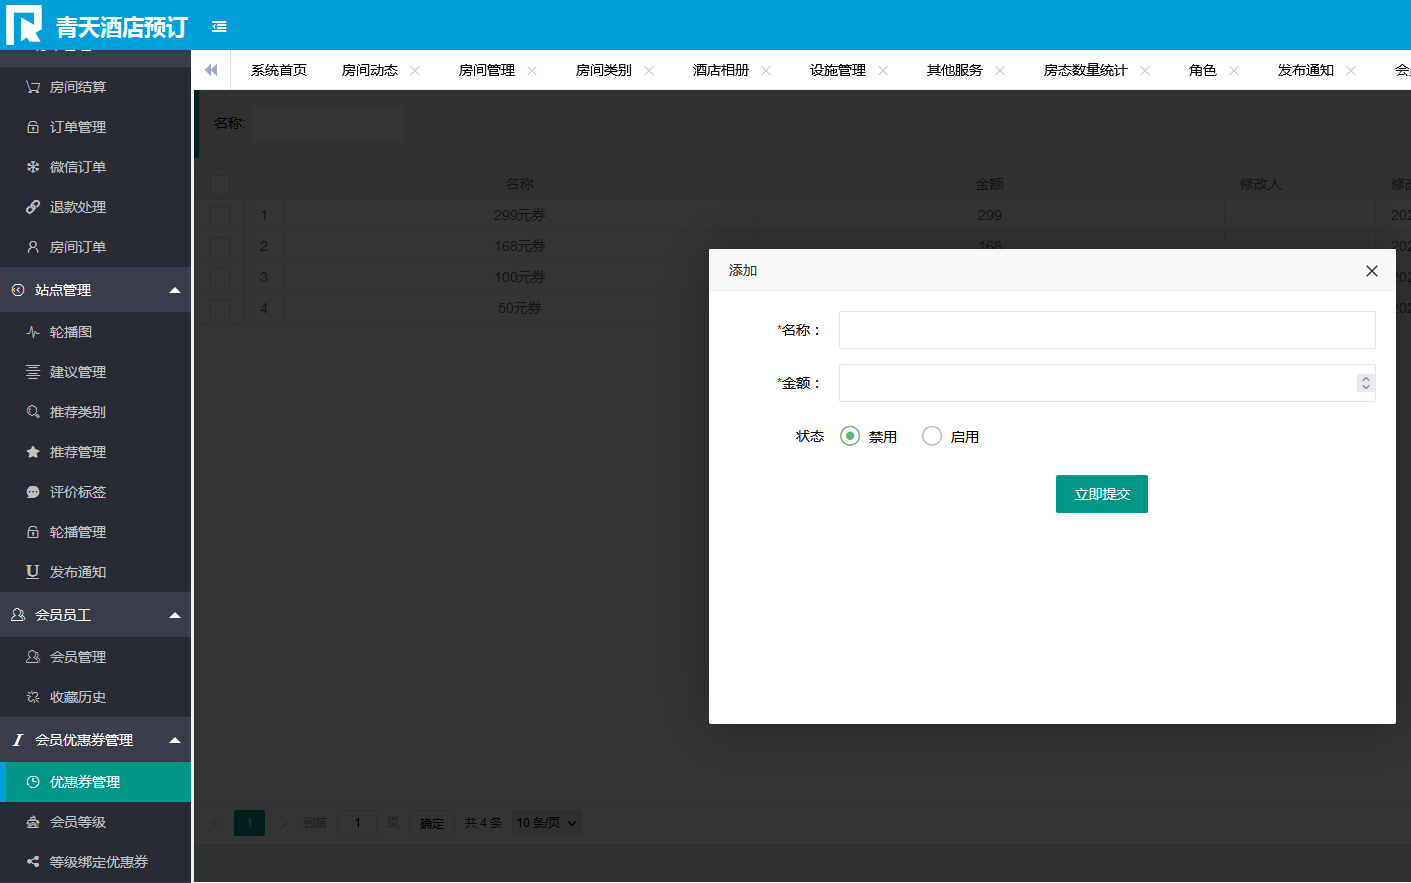1411x883 pixels.
Task: Click the 299元券 name cell
Action: point(520,215)
